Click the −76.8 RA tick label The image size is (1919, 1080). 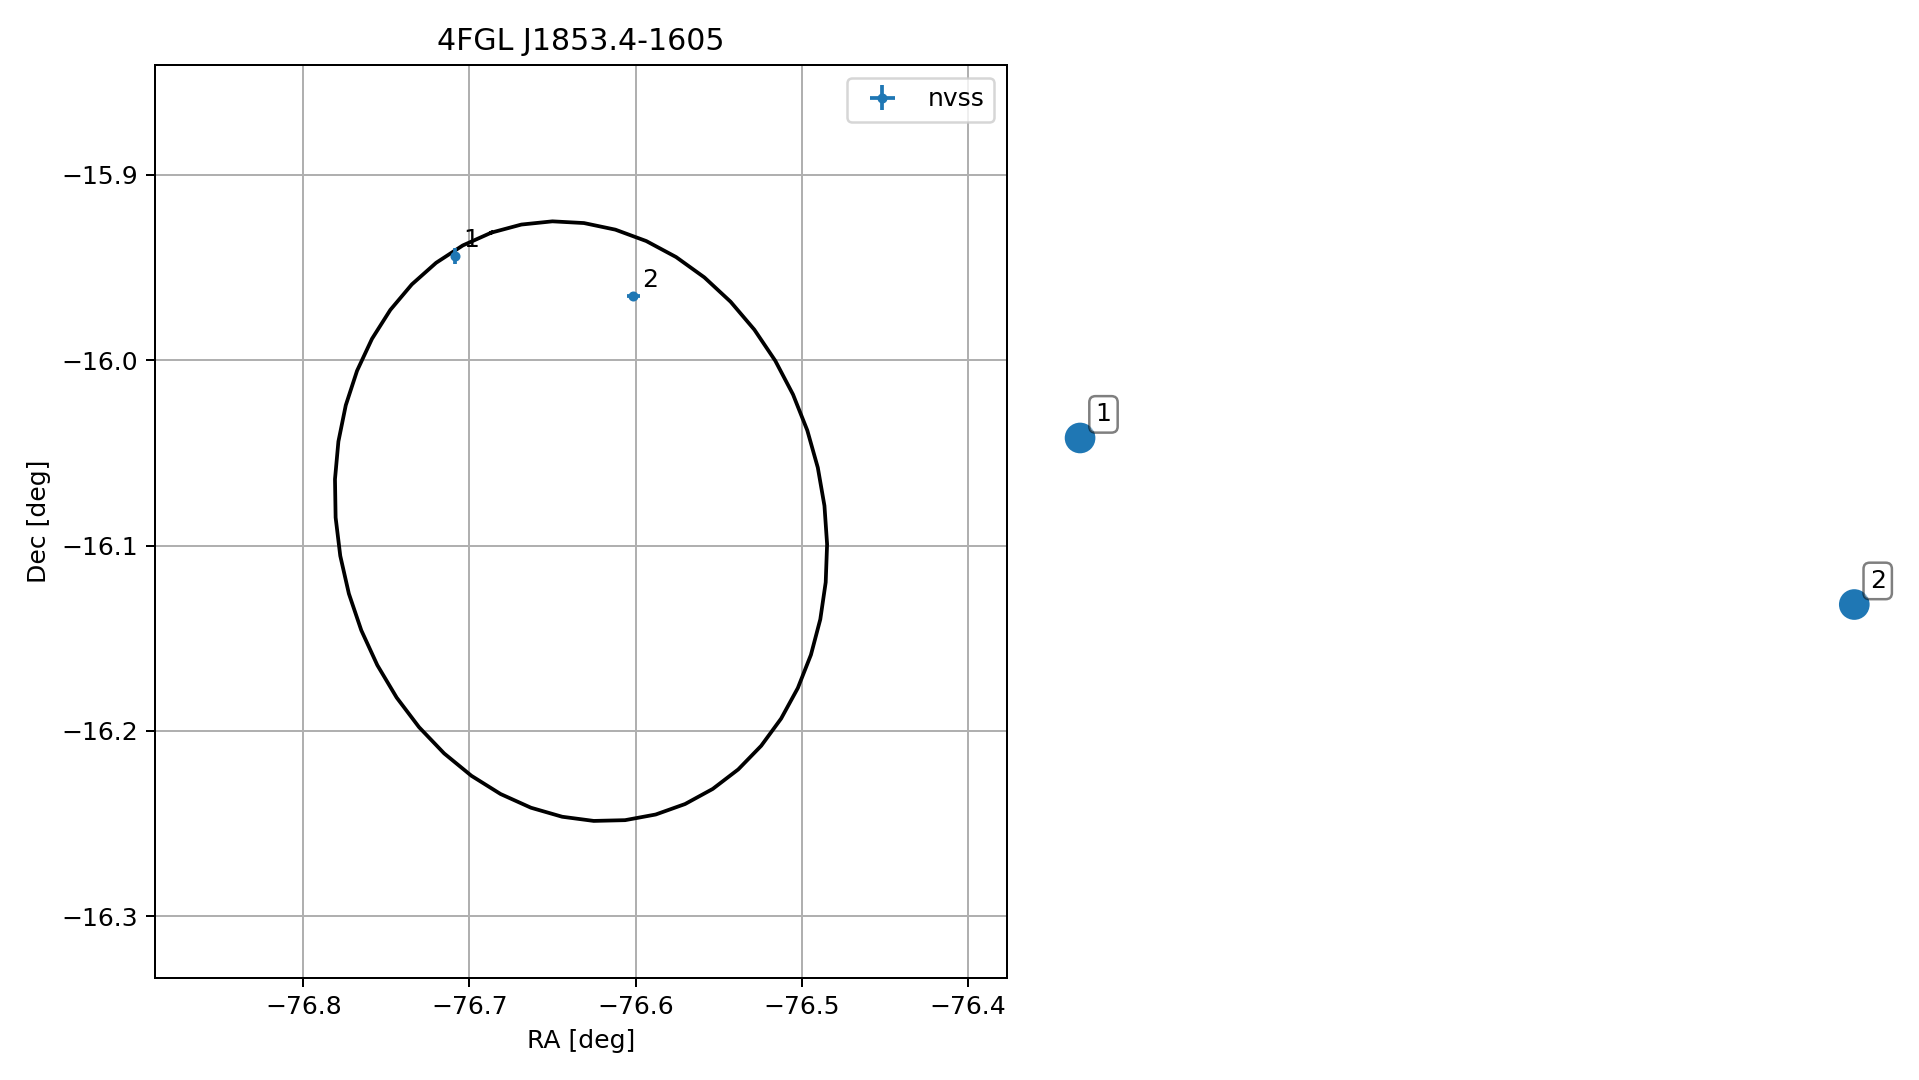point(303,1006)
